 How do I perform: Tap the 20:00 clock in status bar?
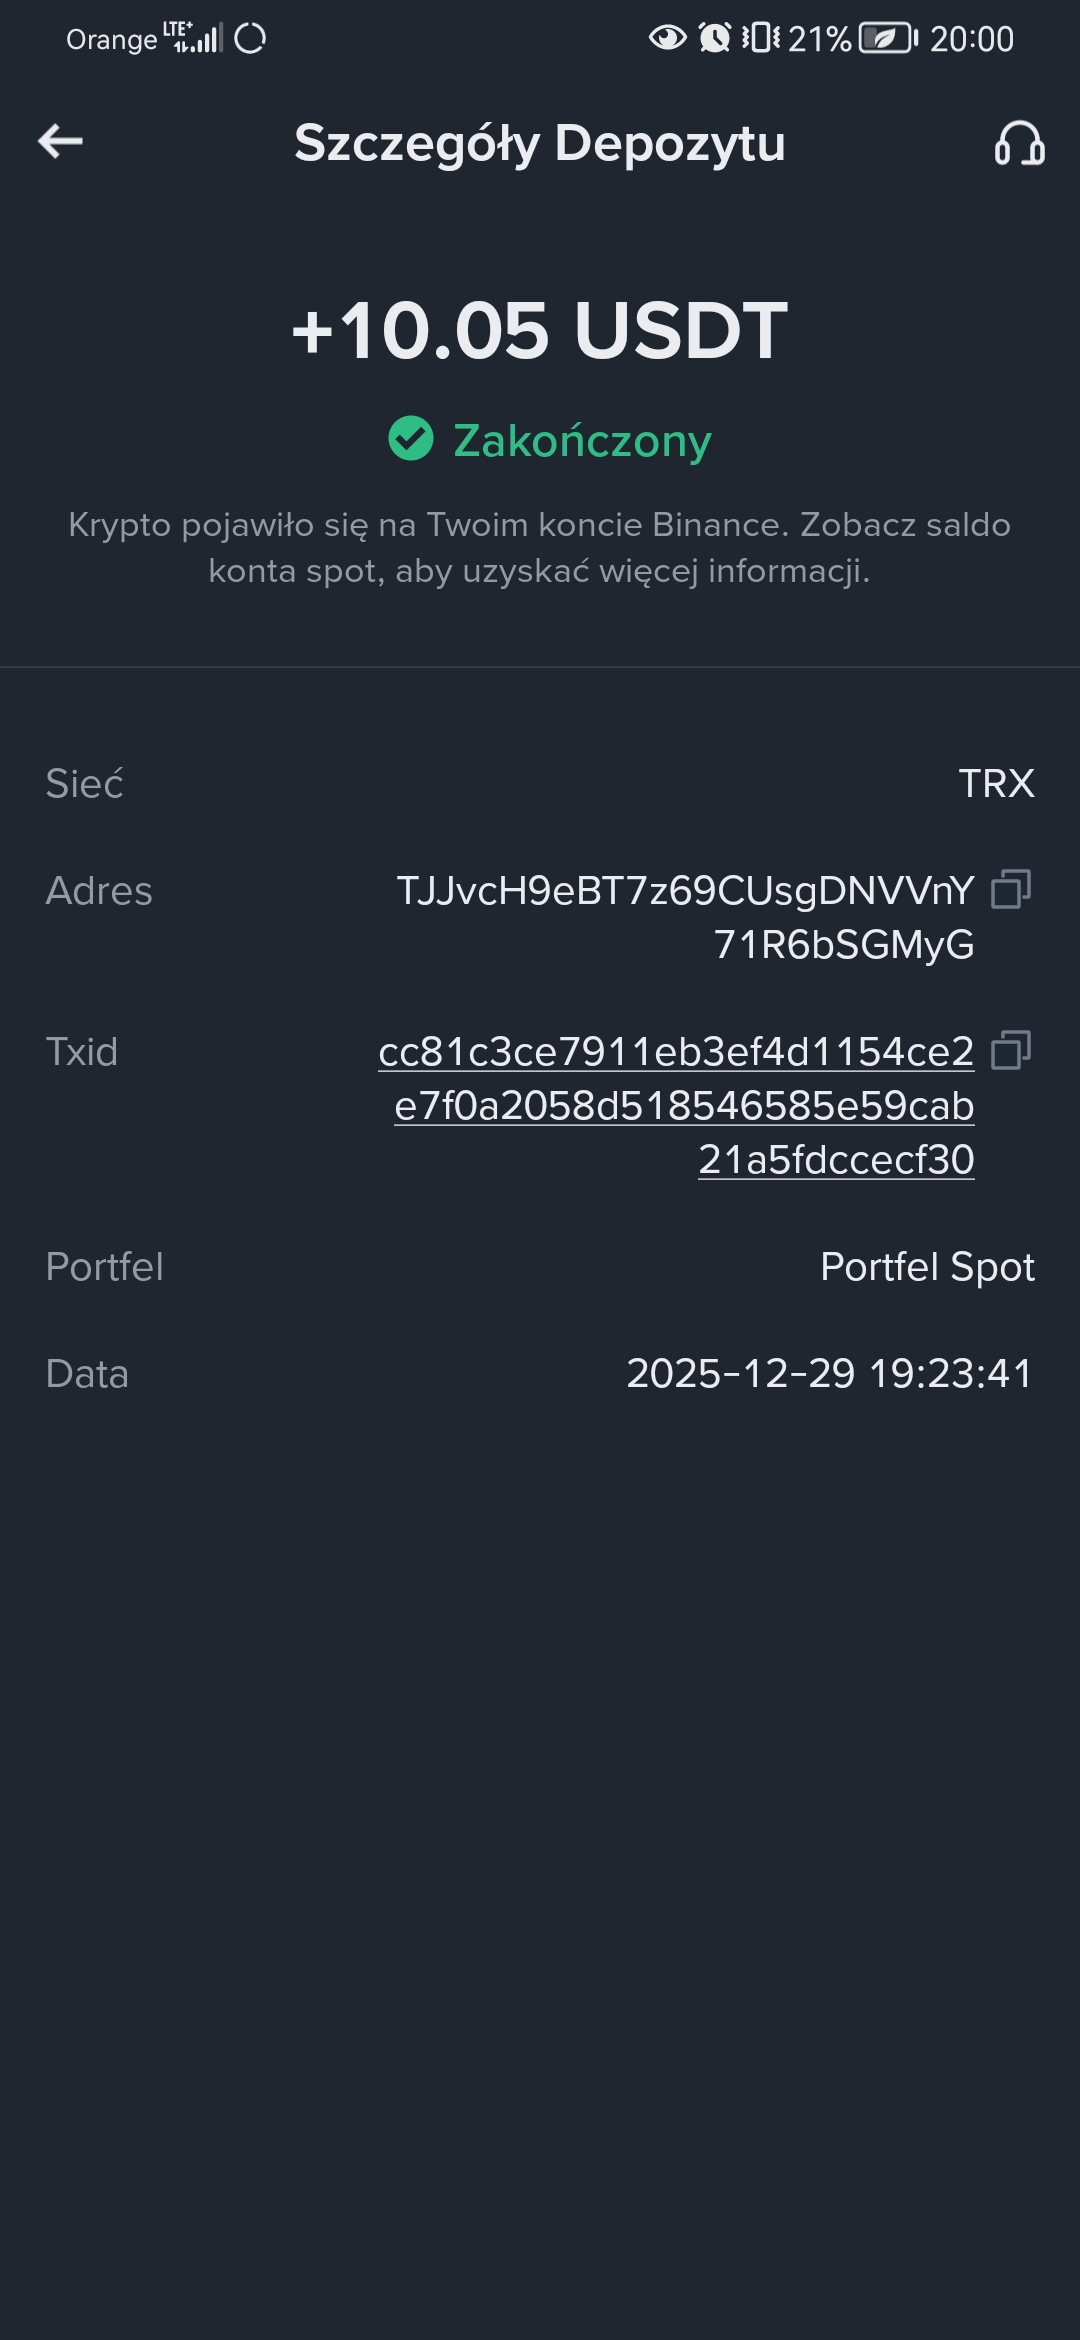[971, 39]
